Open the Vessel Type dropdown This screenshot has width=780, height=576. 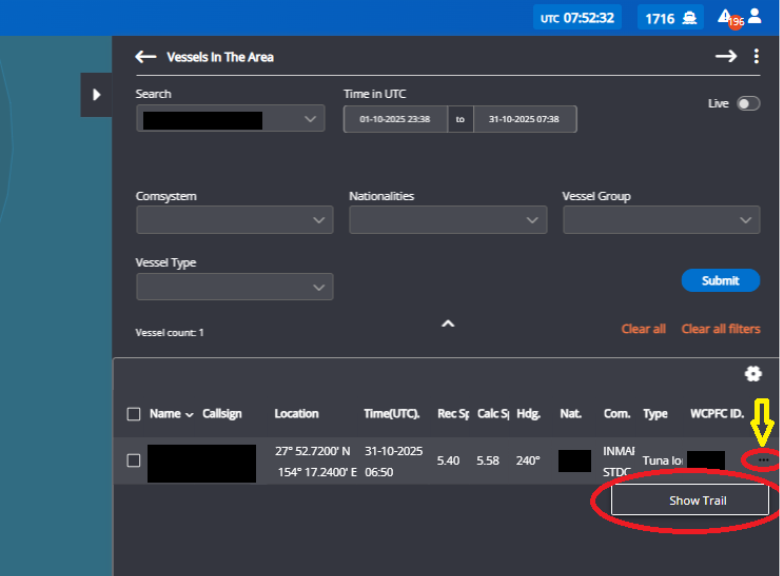235,287
